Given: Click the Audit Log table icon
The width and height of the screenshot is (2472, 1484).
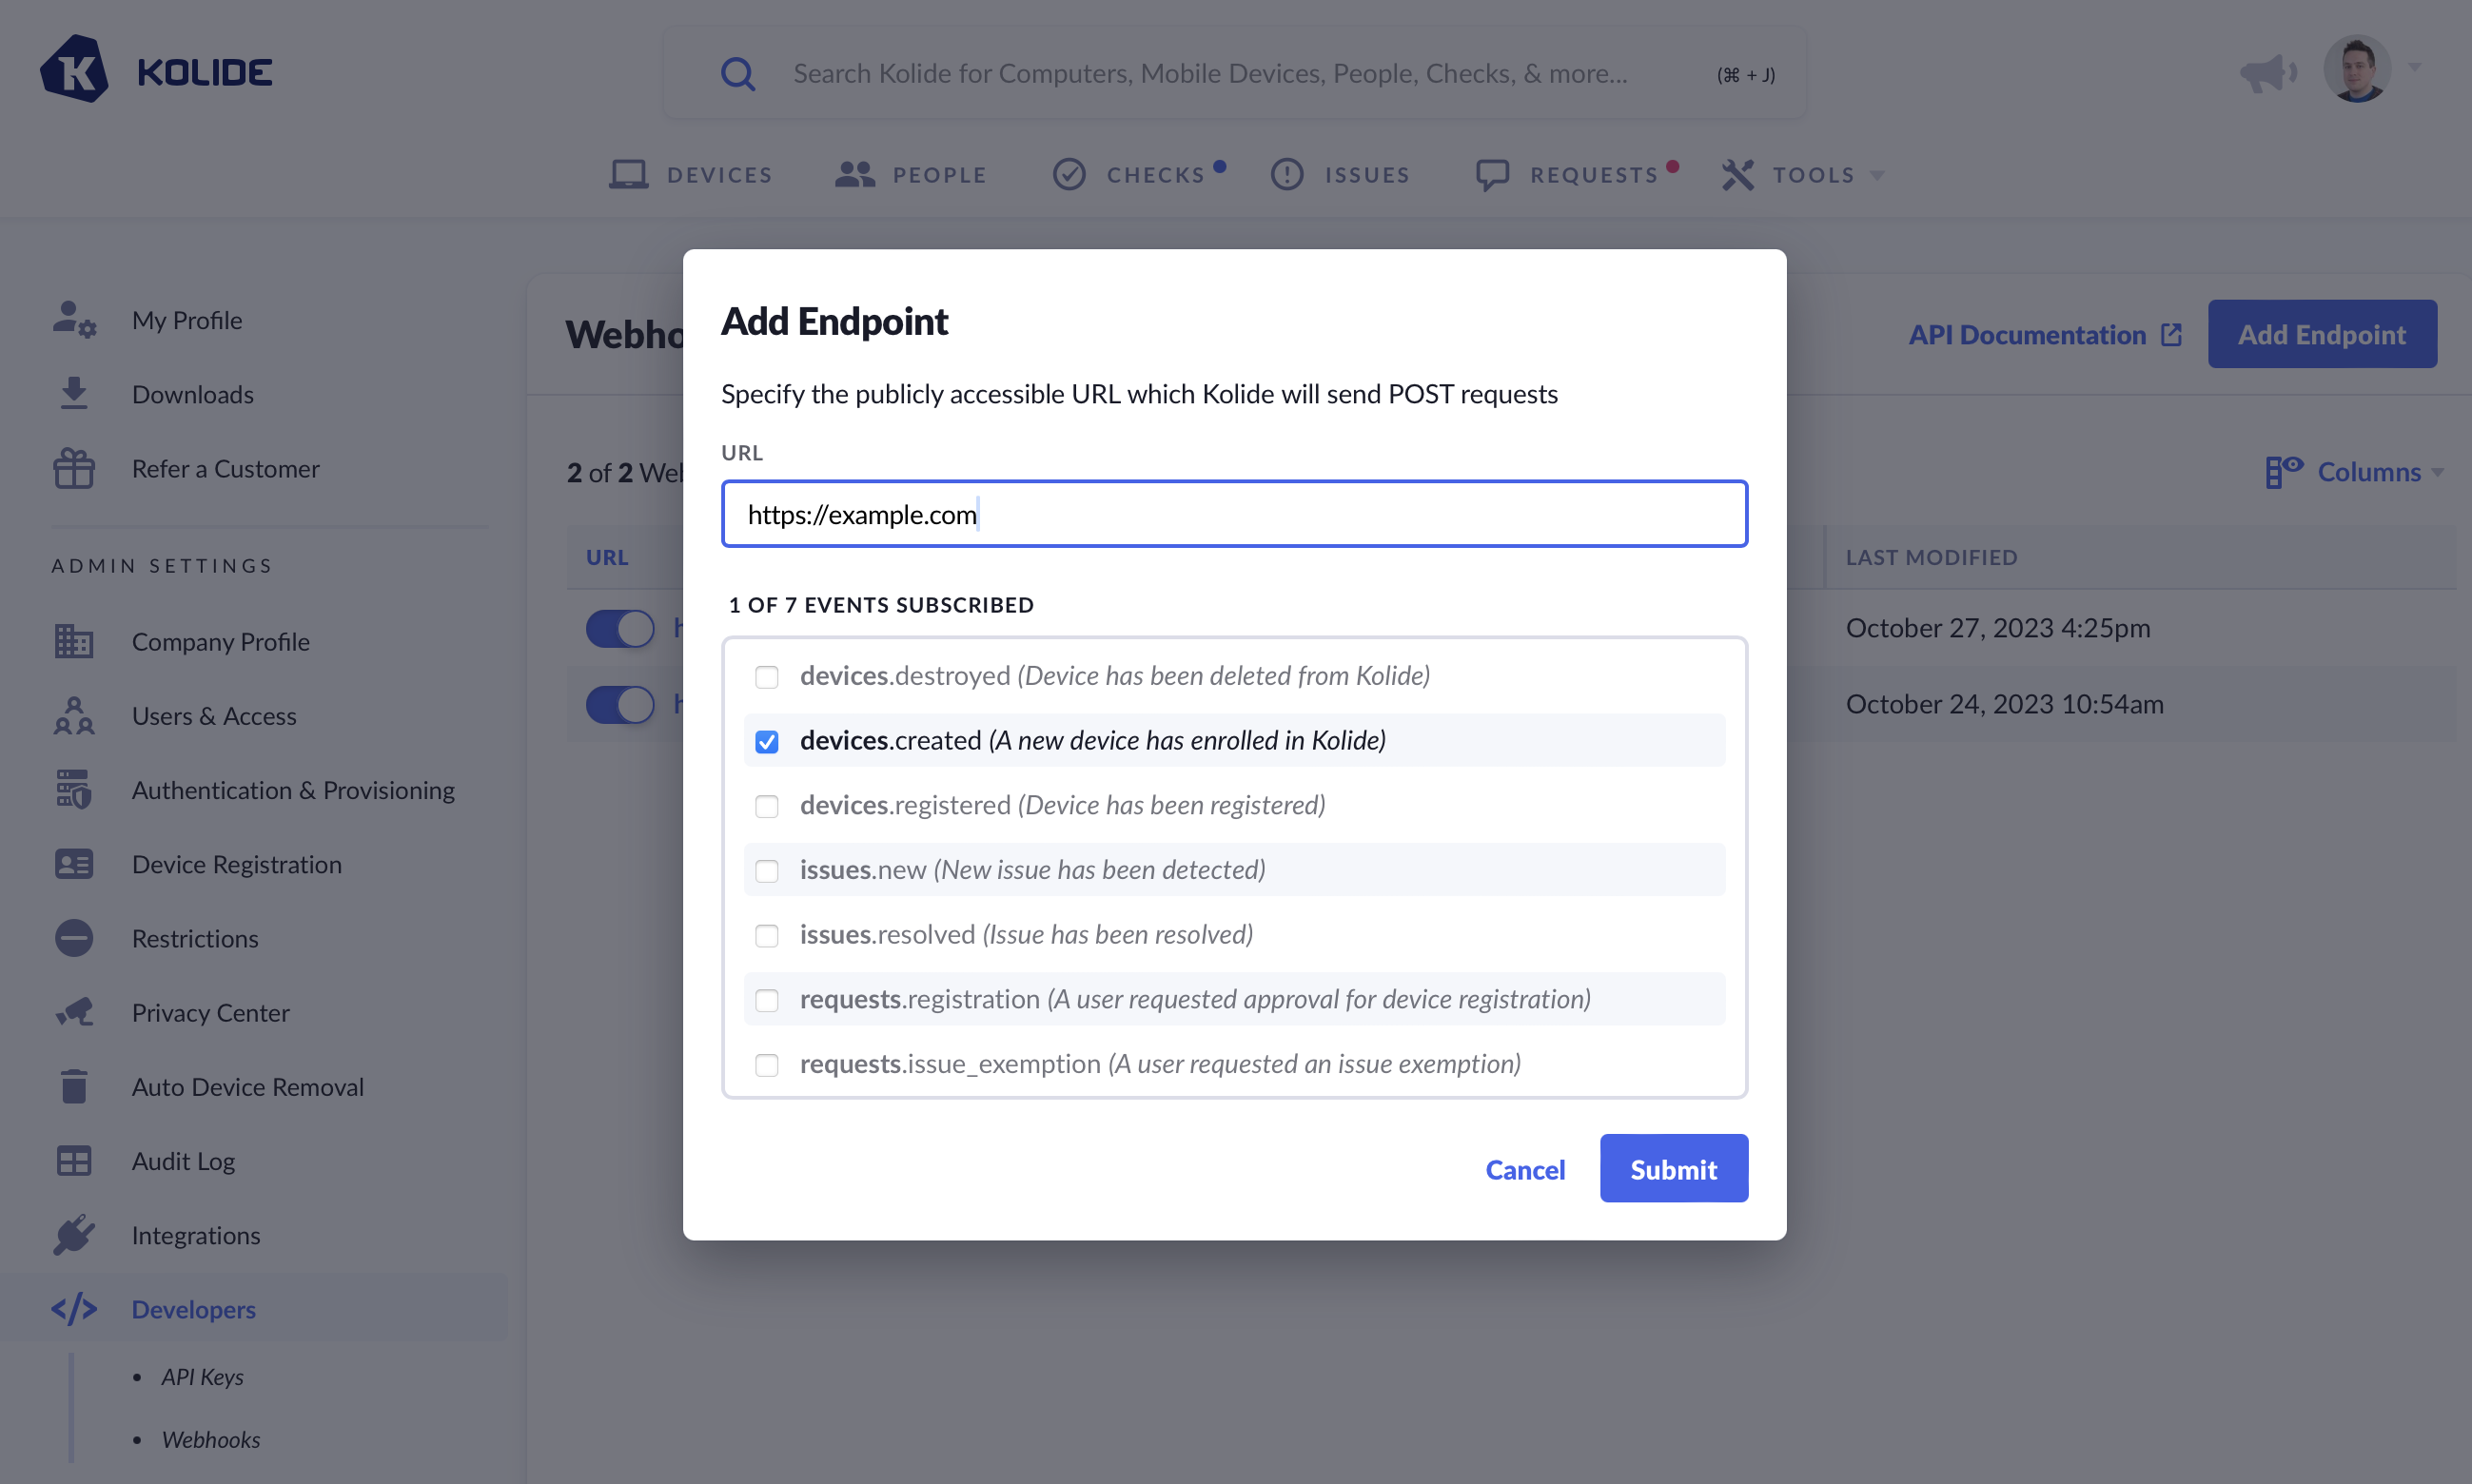Looking at the screenshot, I should click(x=74, y=1161).
